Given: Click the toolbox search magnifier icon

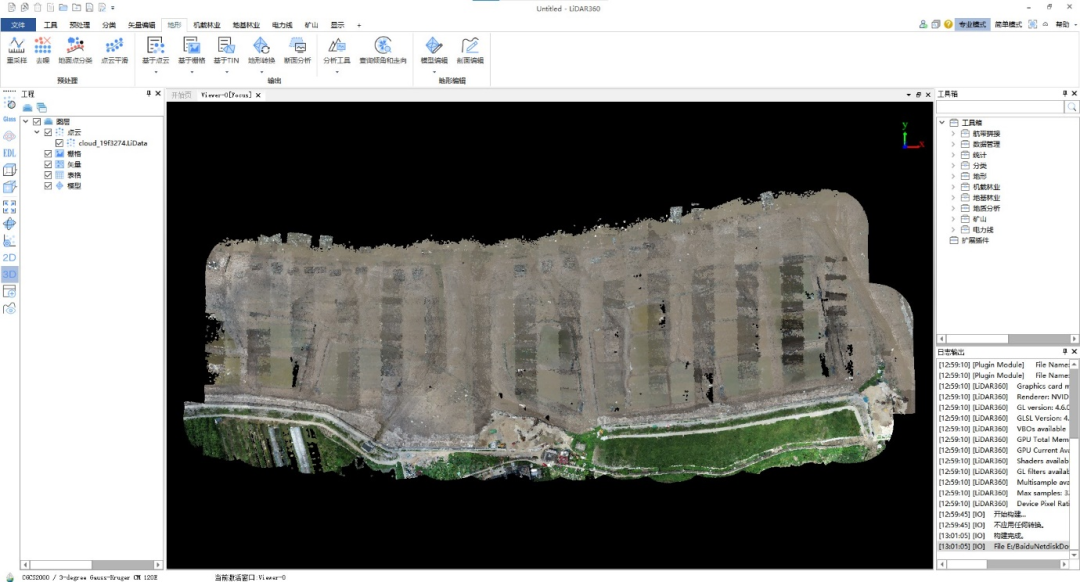Looking at the screenshot, I should coord(1071,107).
